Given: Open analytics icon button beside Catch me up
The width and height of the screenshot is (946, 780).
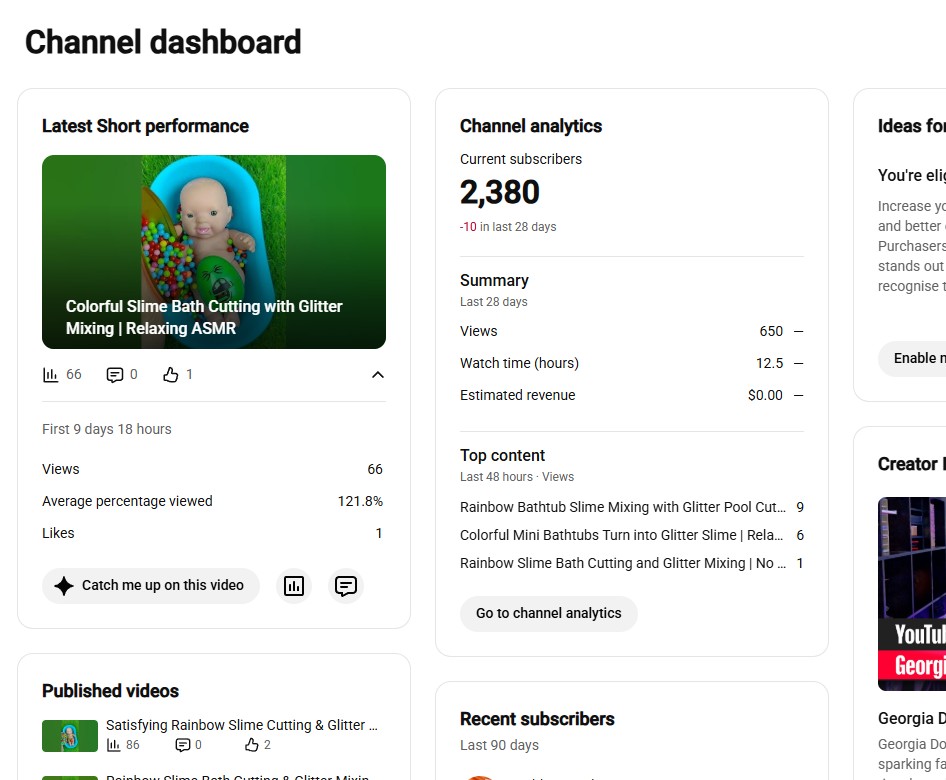Looking at the screenshot, I should (294, 586).
